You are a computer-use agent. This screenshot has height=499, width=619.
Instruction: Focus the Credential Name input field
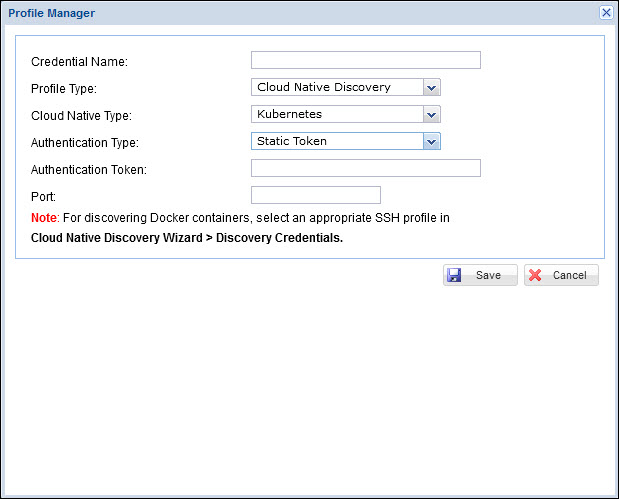(x=365, y=60)
